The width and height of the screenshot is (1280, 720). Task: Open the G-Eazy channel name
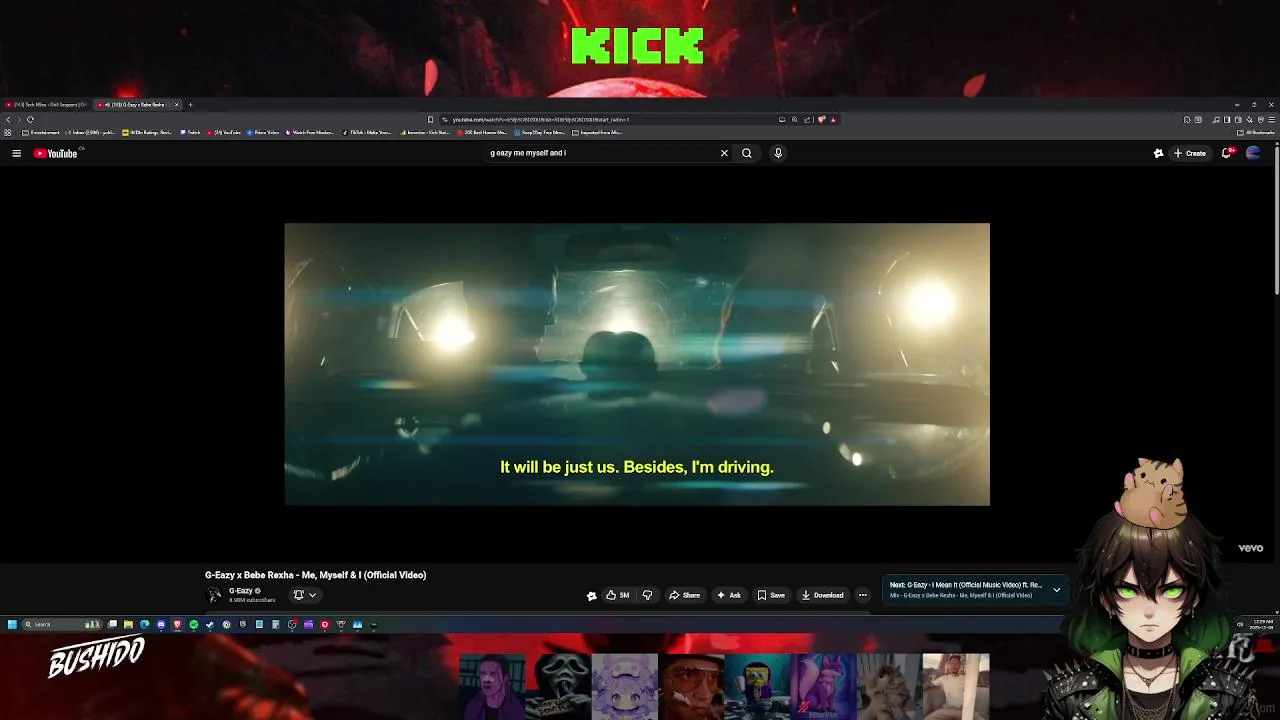(x=240, y=591)
